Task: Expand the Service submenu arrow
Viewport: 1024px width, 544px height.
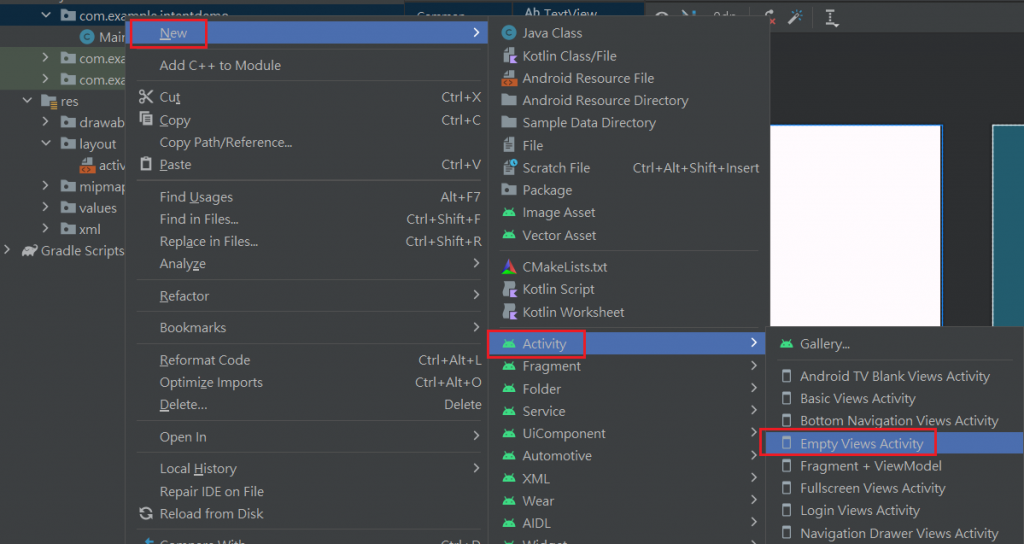Action: click(754, 410)
